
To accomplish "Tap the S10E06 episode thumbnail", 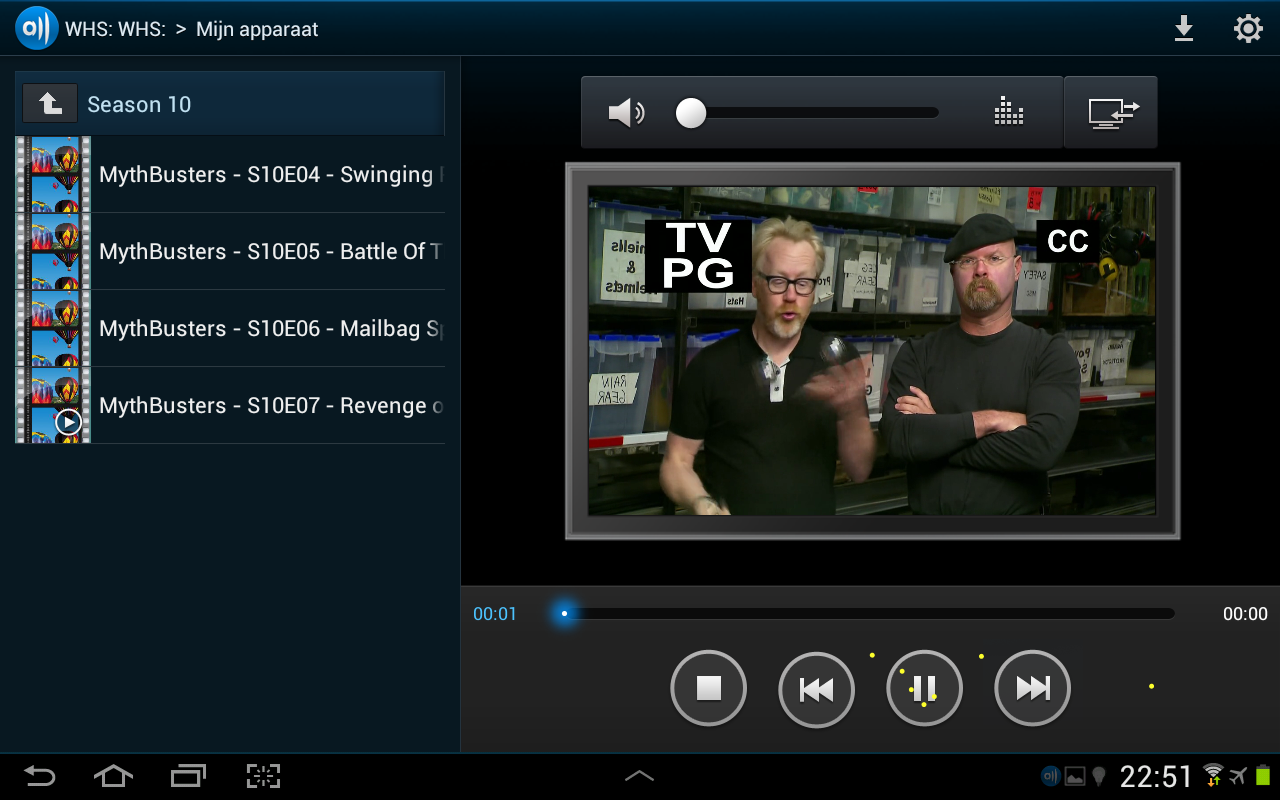I will point(53,329).
